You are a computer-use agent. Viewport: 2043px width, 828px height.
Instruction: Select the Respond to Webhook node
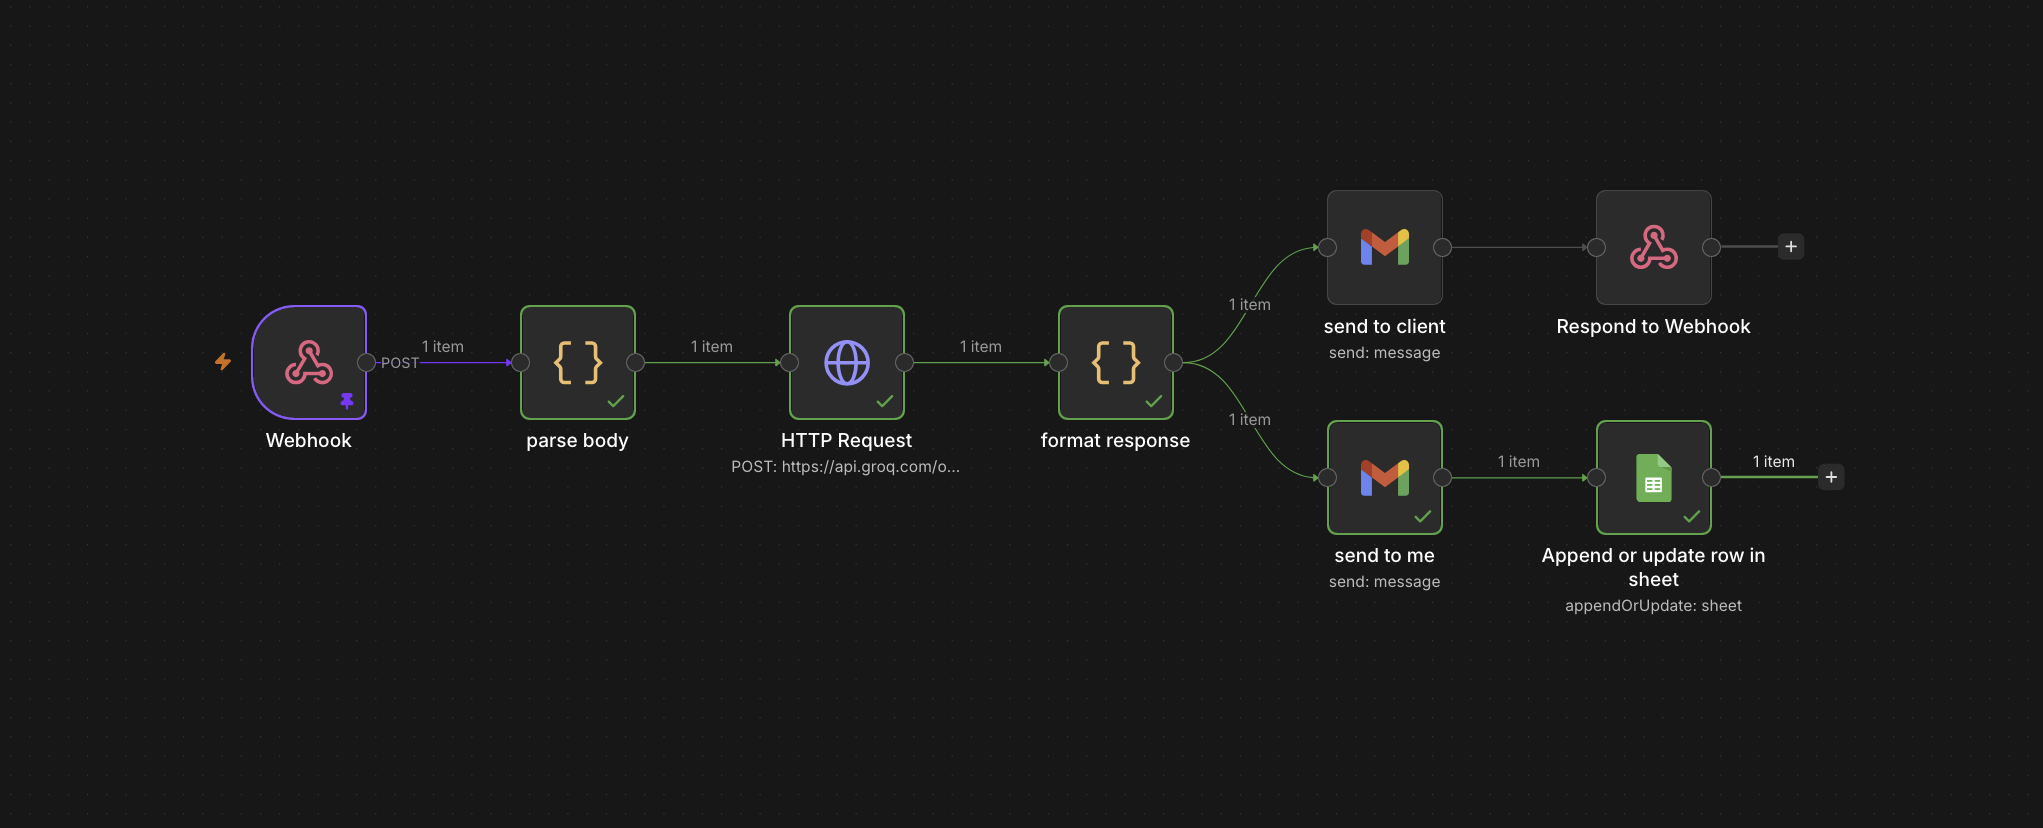[x=1654, y=247]
